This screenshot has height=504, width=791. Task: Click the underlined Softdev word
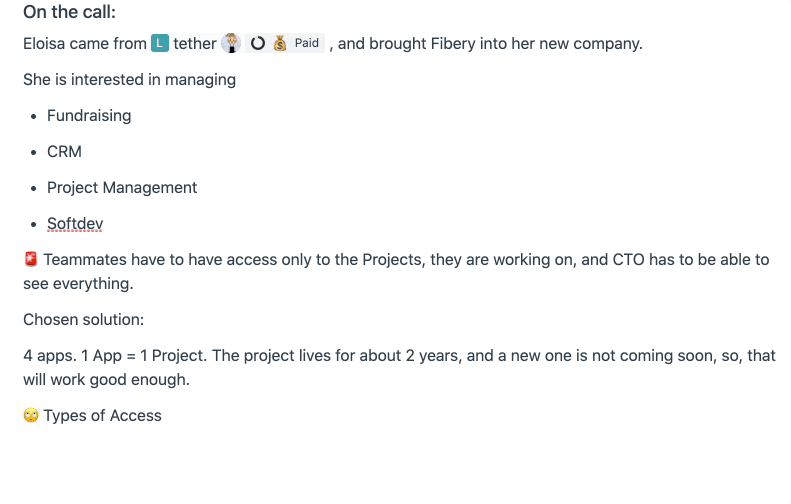point(75,224)
